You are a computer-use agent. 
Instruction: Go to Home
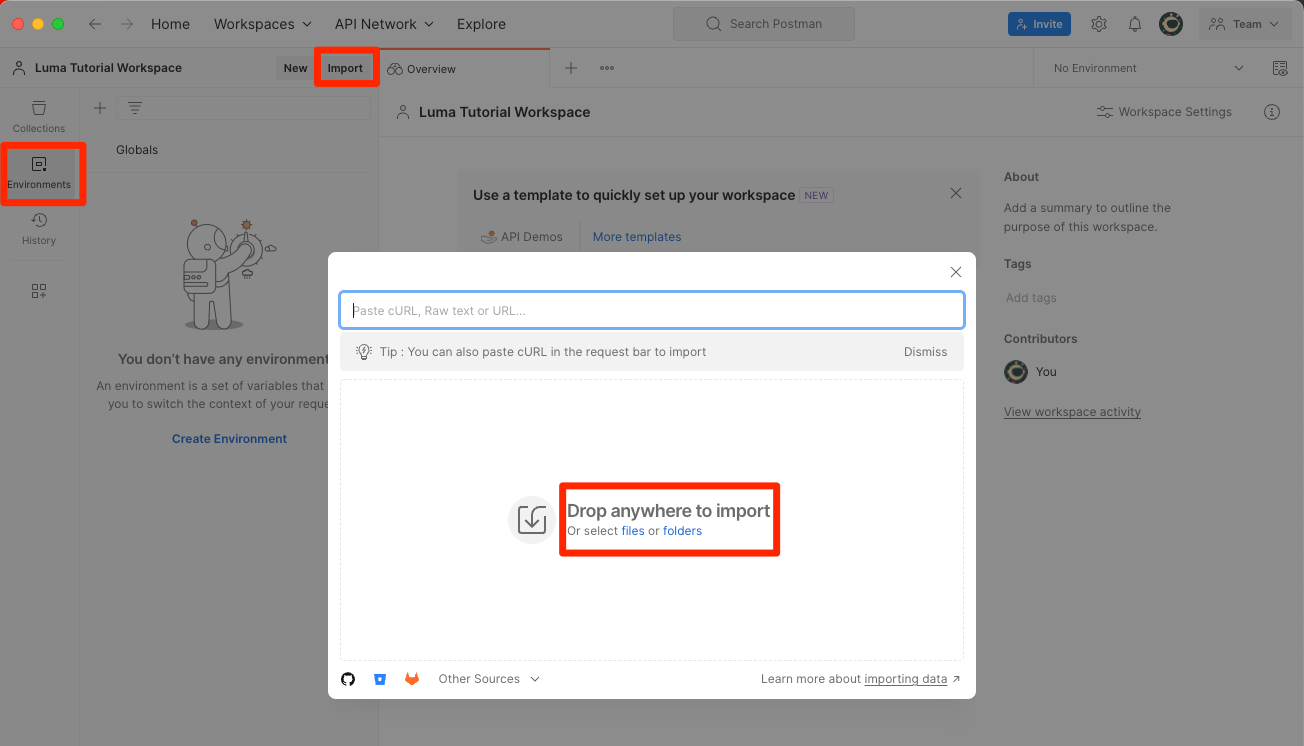[x=170, y=24]
